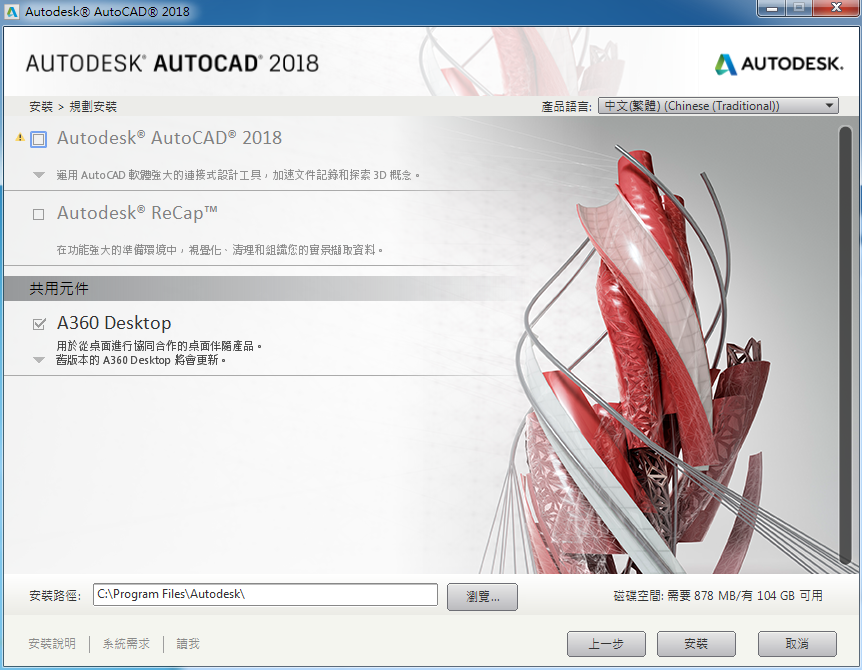Click the 取消 cancel button
The height and width of the screenshot is (670, 862).
point(797,644)
